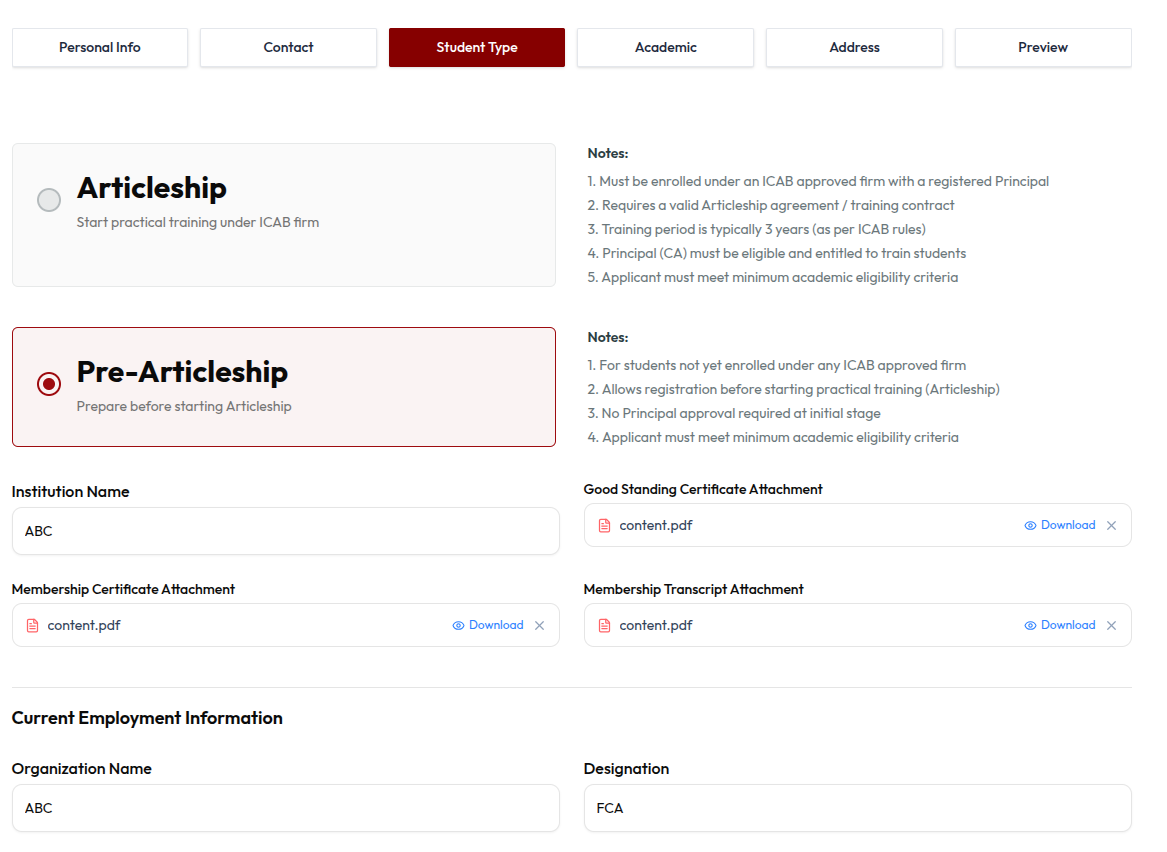The image size is (1167, 852).
Task: Select the Articleship radio button
Action: tap(49, 199)
